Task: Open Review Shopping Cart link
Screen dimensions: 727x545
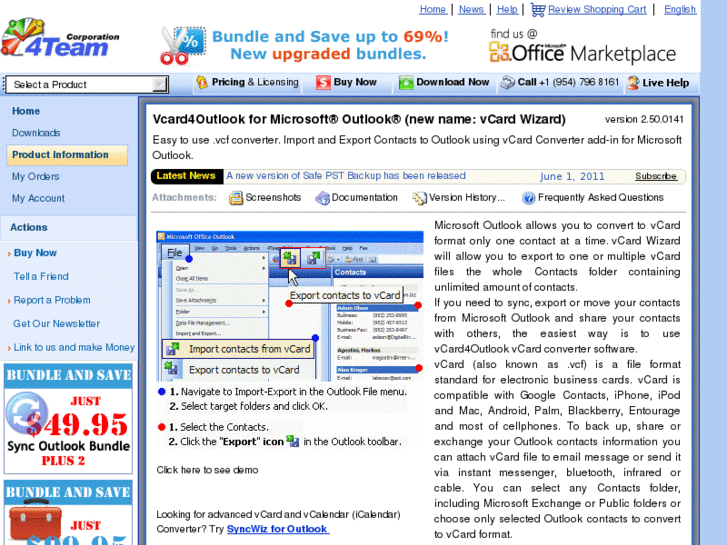Action: point(597,9)
